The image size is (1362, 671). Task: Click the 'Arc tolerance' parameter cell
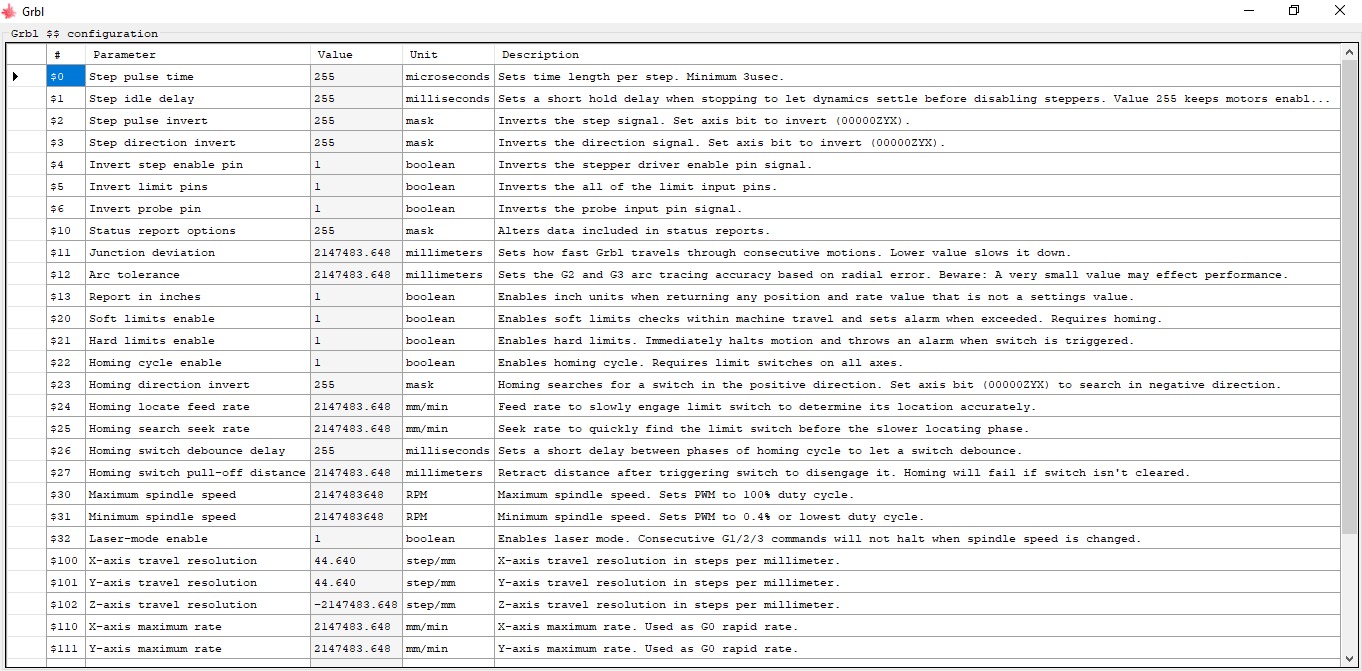pos(198,275)
